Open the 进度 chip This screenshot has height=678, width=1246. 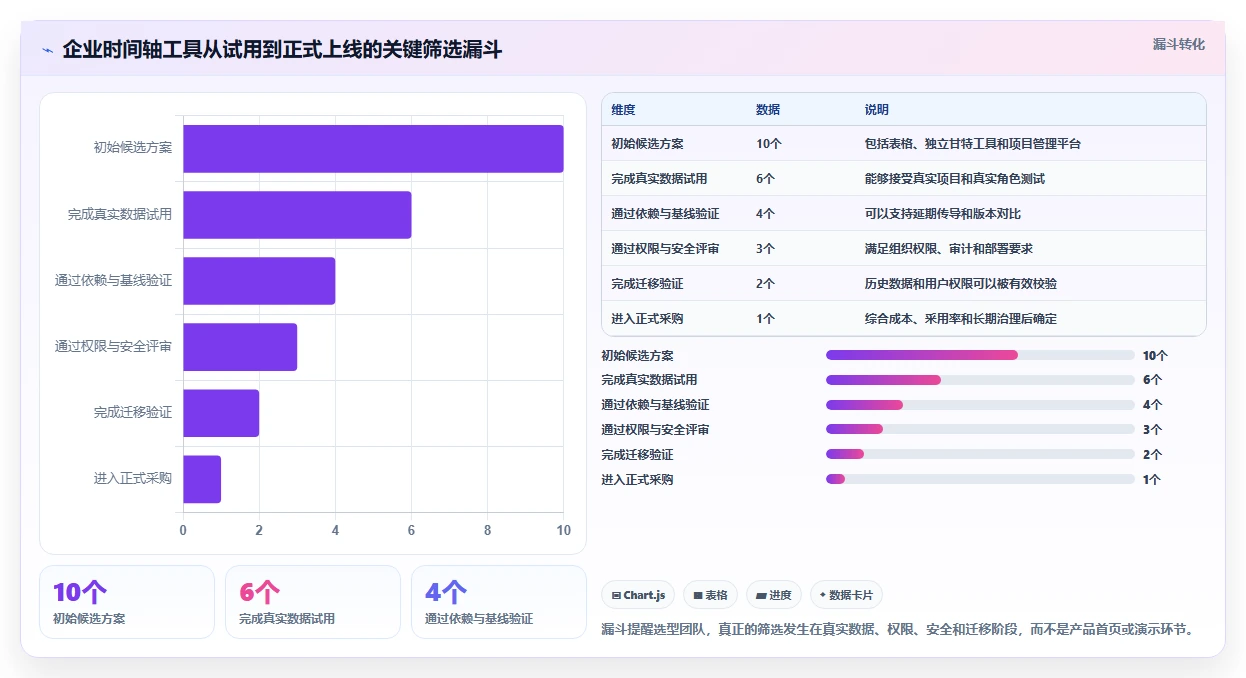point(774,595)
